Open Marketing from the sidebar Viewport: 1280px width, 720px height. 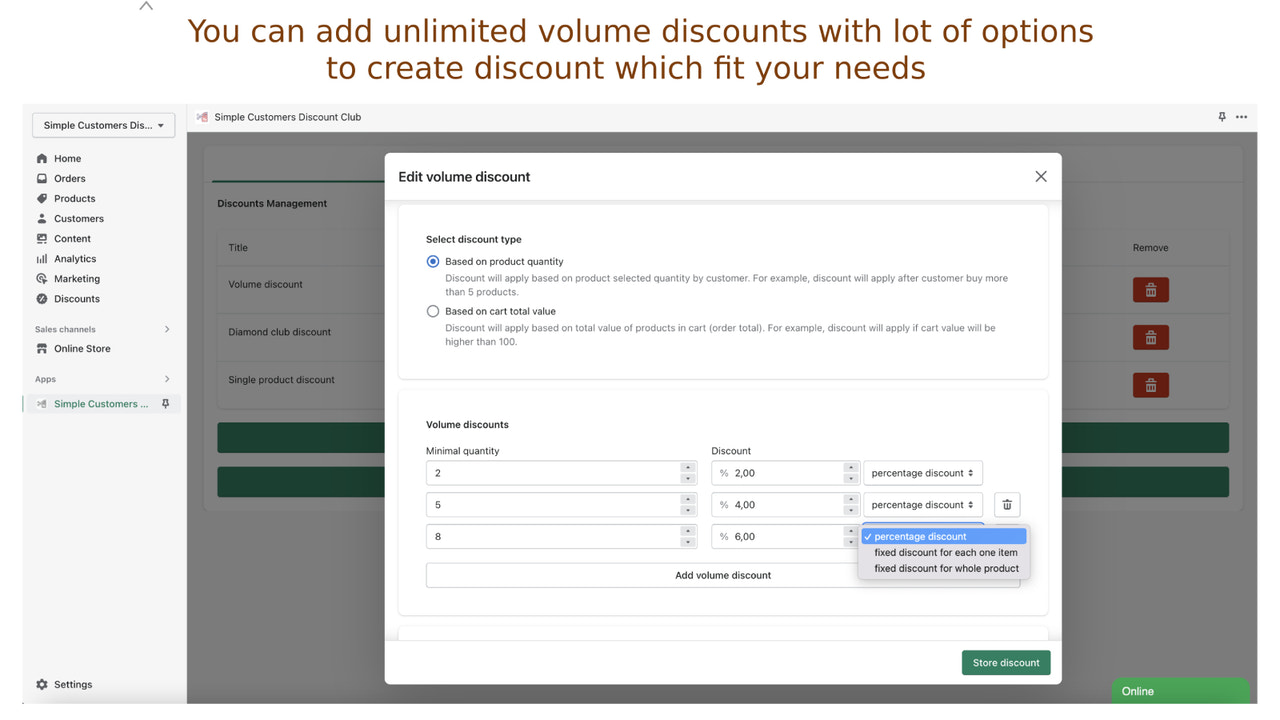(x=73, y=278)
